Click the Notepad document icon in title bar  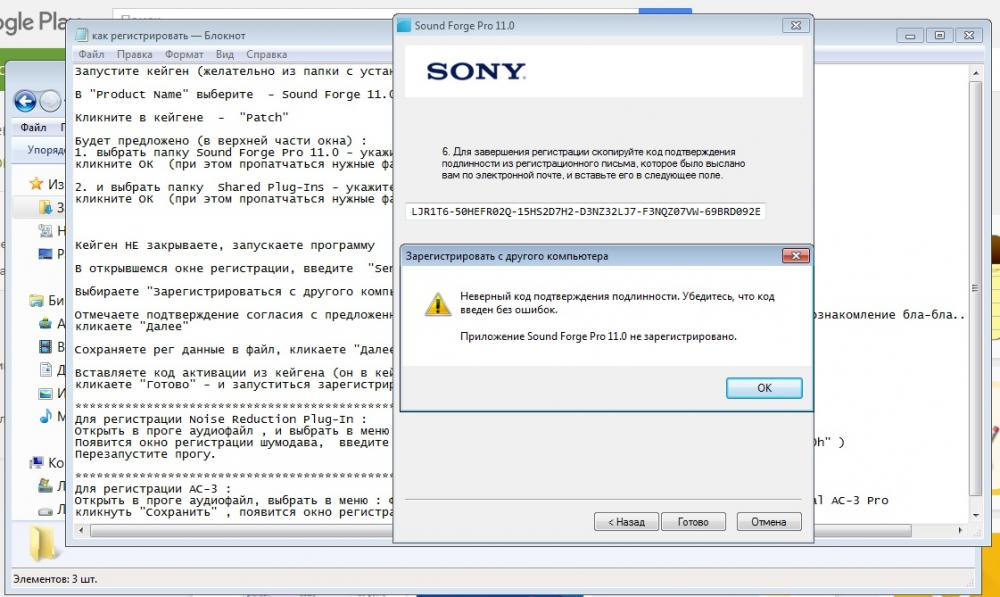pyautogui.click(x=83, y=36)
